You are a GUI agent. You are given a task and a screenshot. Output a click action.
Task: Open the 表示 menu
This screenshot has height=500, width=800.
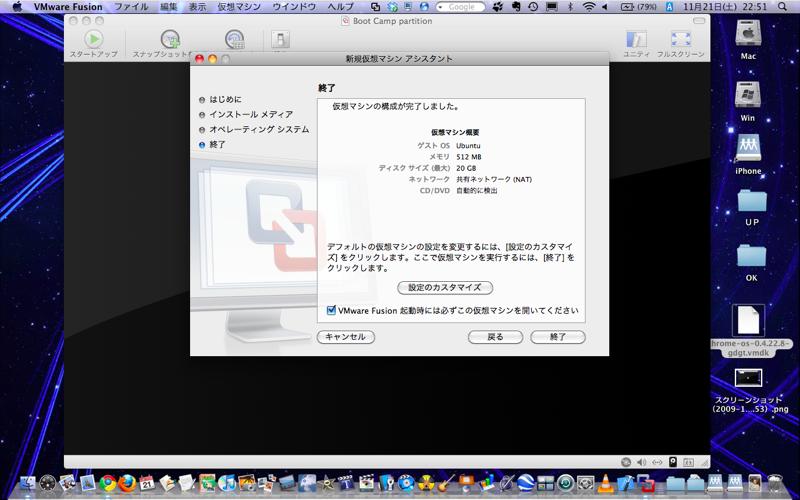197,7
